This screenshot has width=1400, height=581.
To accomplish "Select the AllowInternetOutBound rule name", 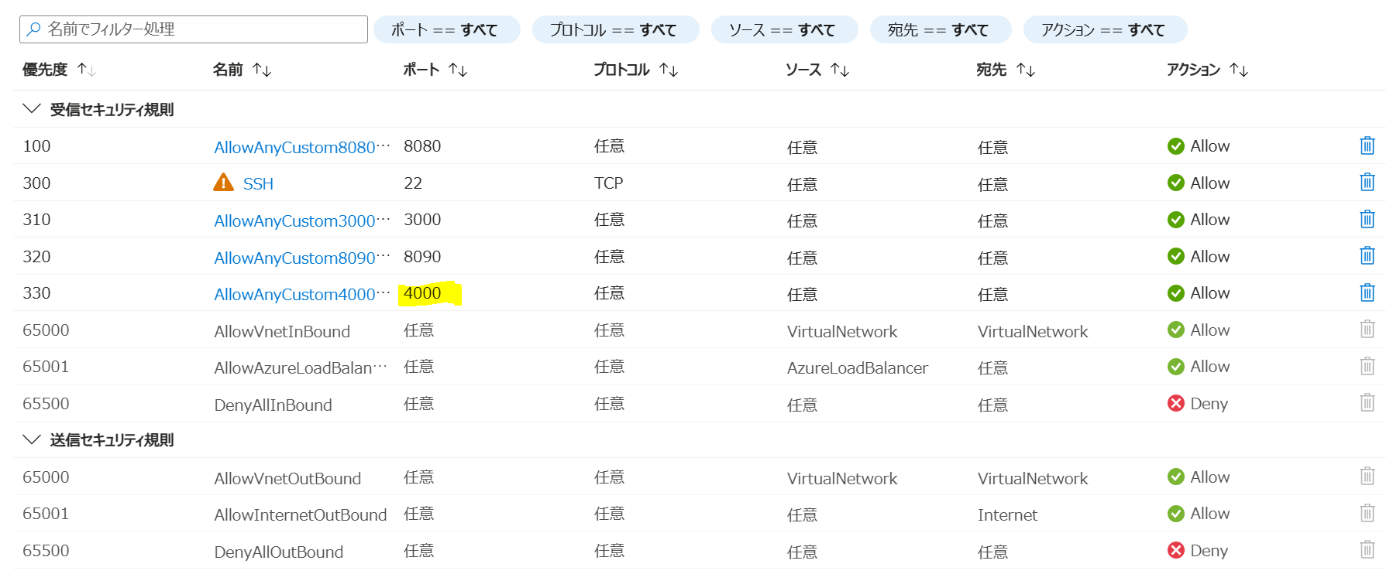I will coord(300,515).
